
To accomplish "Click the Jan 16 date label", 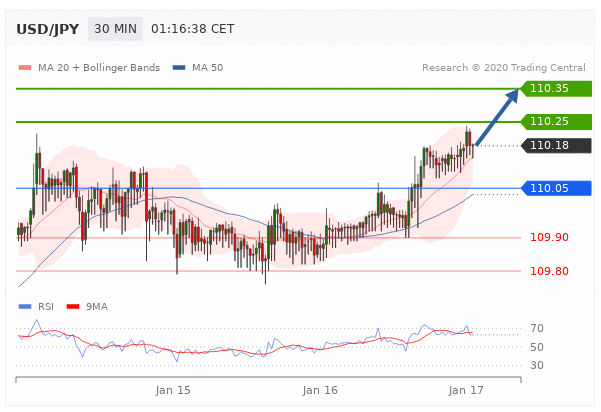I will pos(320,391).
